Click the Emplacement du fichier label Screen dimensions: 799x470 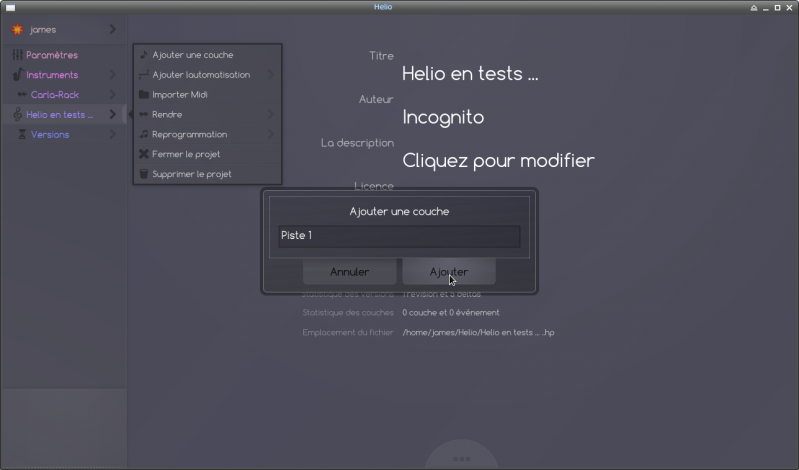pyautogui.click(x=348, y=332)
